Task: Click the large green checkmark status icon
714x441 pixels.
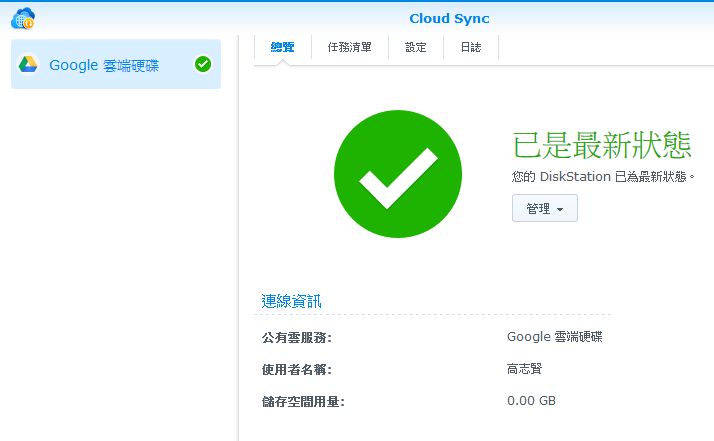Action: coord(398,174)
